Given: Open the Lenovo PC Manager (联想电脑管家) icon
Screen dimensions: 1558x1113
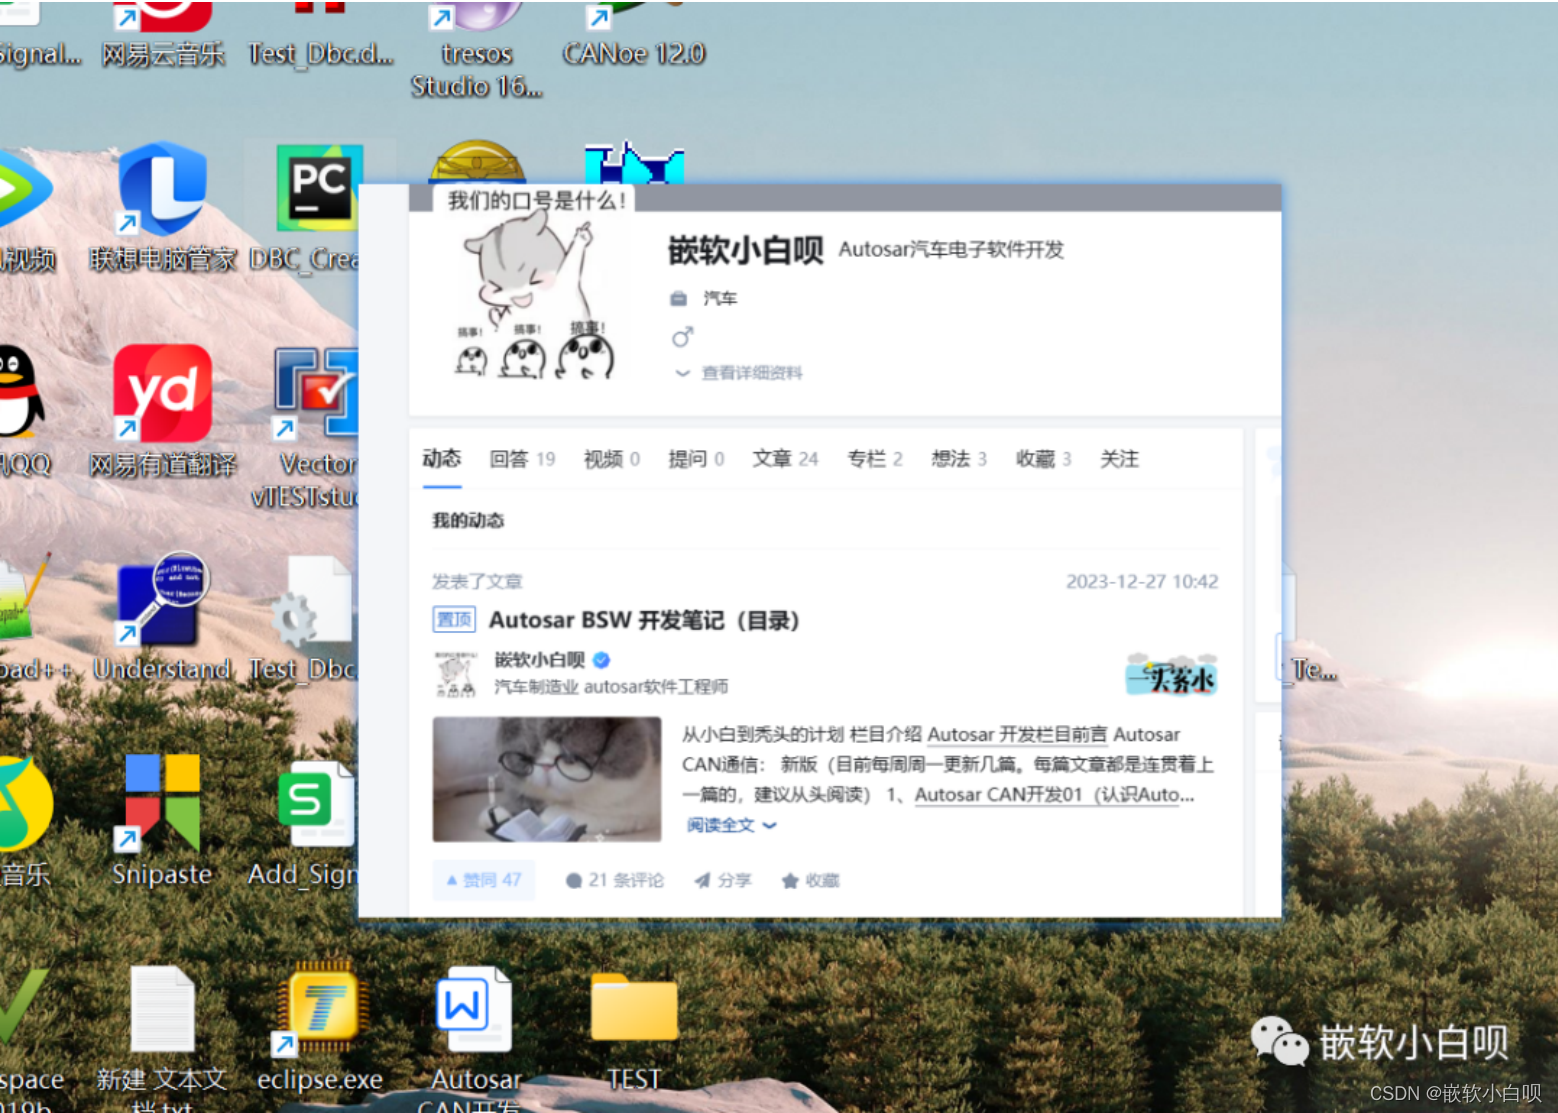Looking at the screenshot, I should pyautogui.click(x=162, y=208).
